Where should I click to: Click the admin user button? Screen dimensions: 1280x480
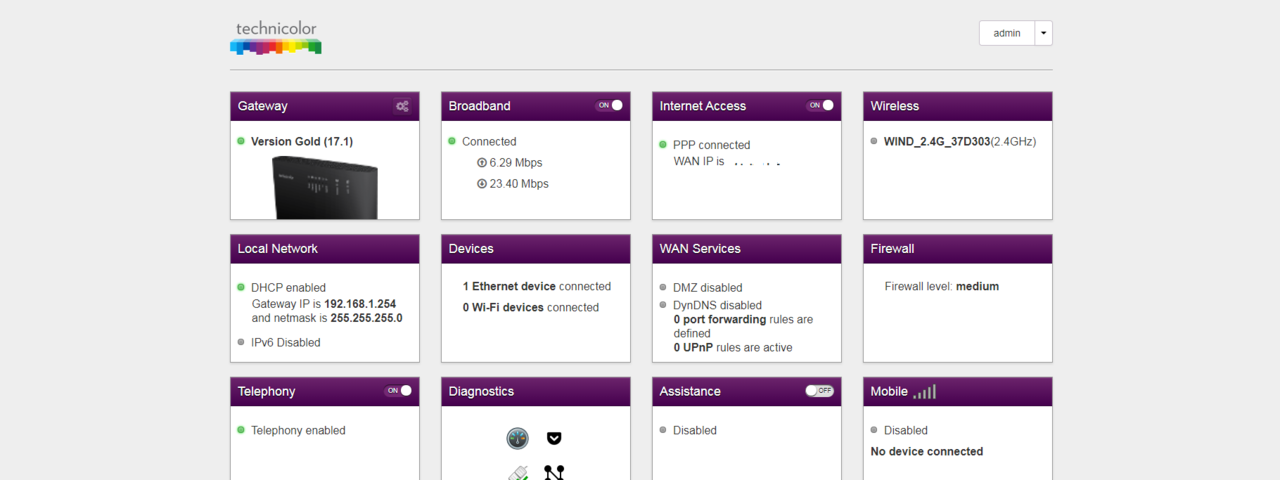[1006, 33]
